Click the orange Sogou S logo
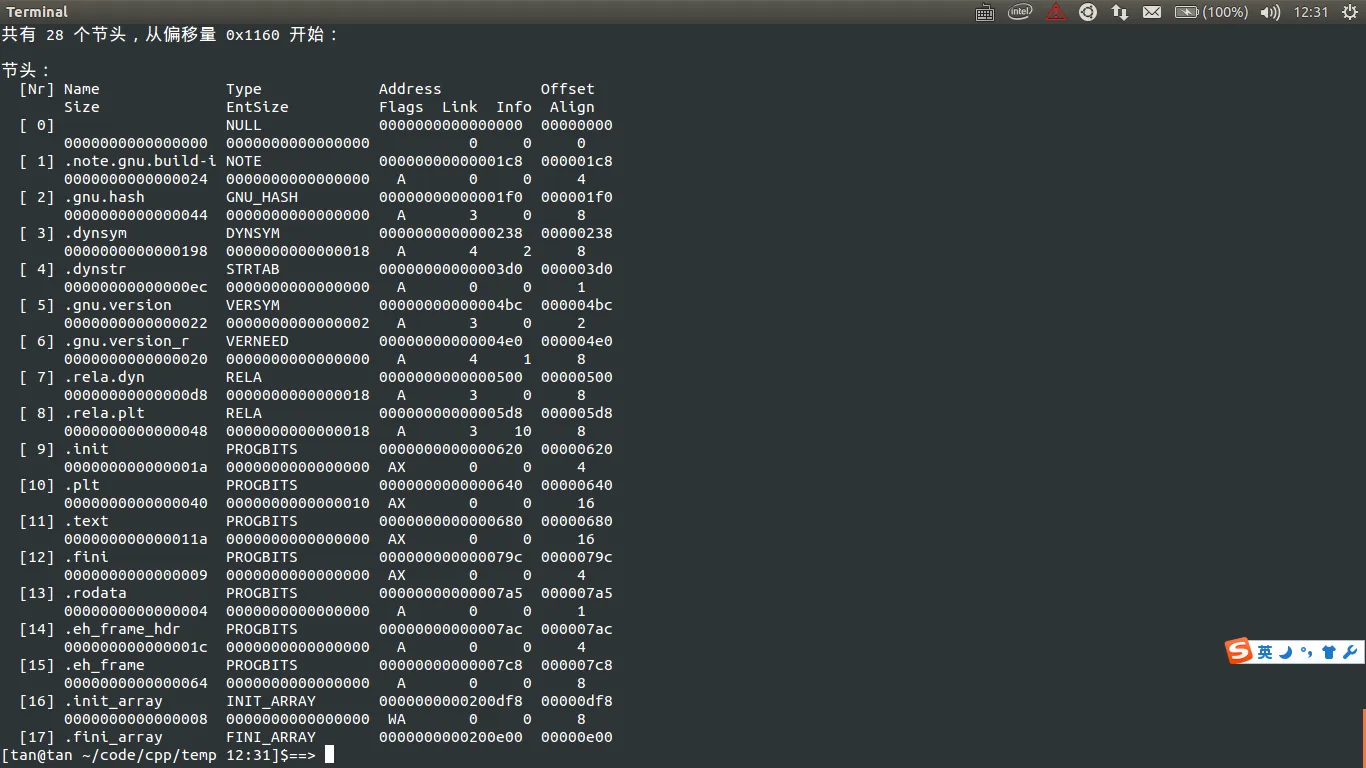1366x768 pixels. point(1240,651)
